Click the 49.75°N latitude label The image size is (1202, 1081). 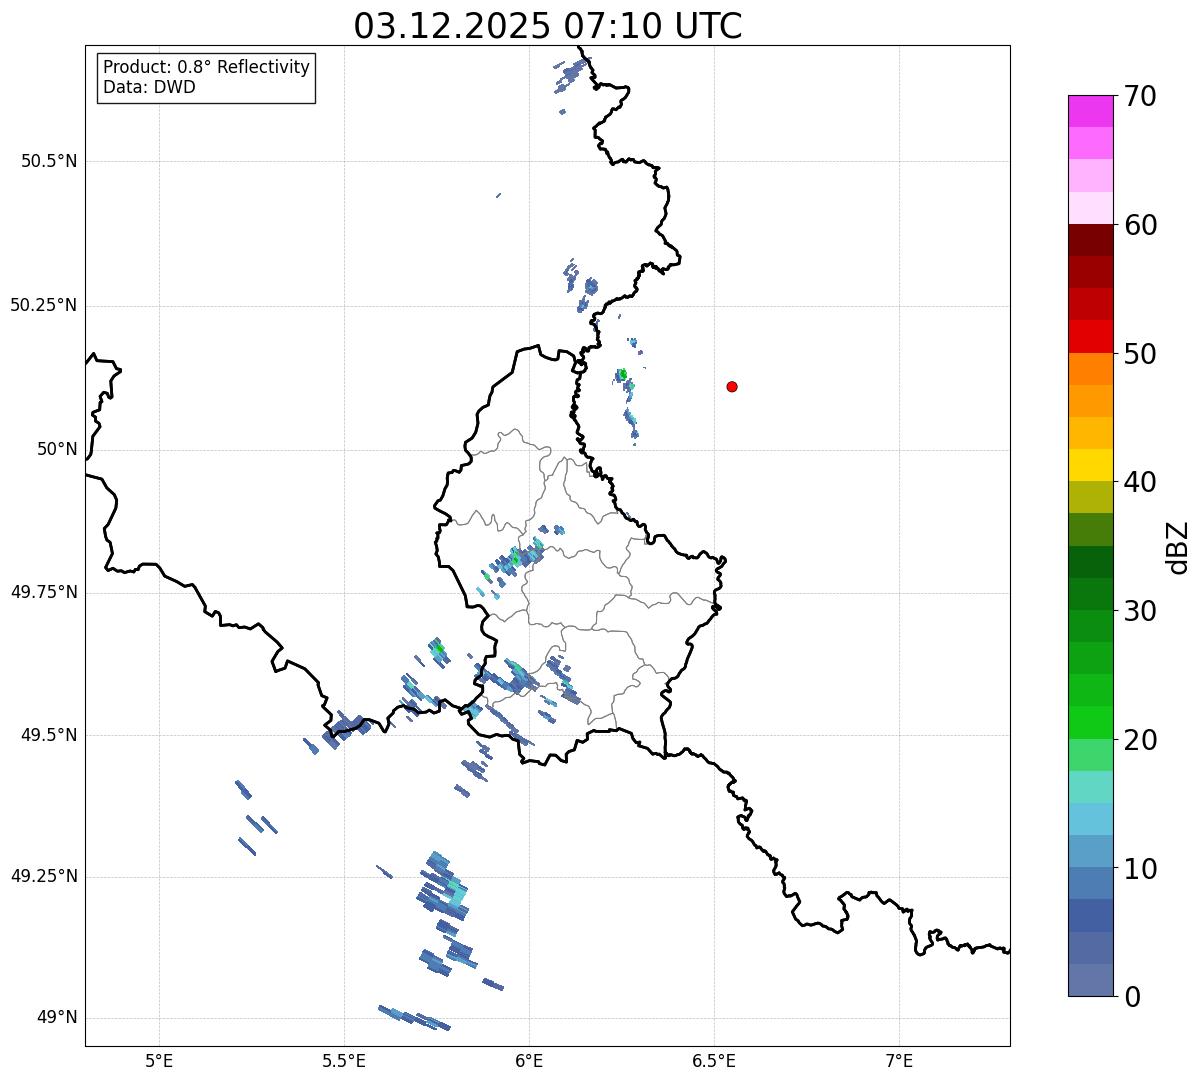point(44,592)
